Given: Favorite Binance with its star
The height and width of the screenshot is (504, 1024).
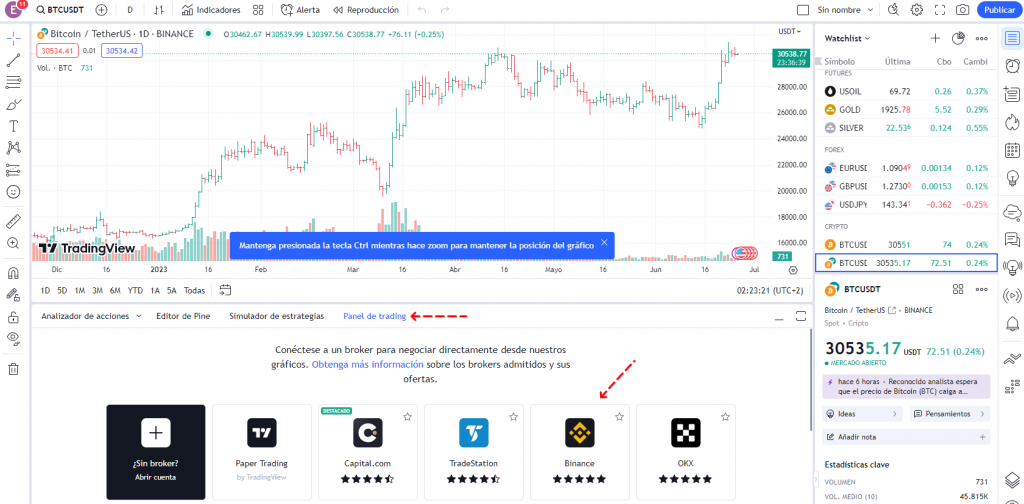Looking at the screenshot, I should coord(619,417).
